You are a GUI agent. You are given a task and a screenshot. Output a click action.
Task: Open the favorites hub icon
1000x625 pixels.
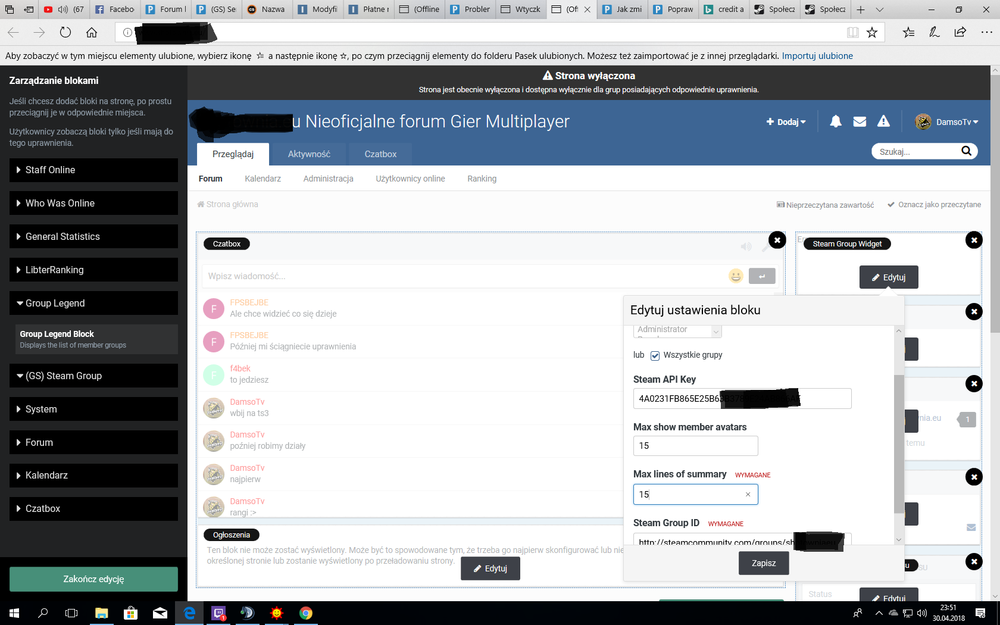click(x=909, y=32)
